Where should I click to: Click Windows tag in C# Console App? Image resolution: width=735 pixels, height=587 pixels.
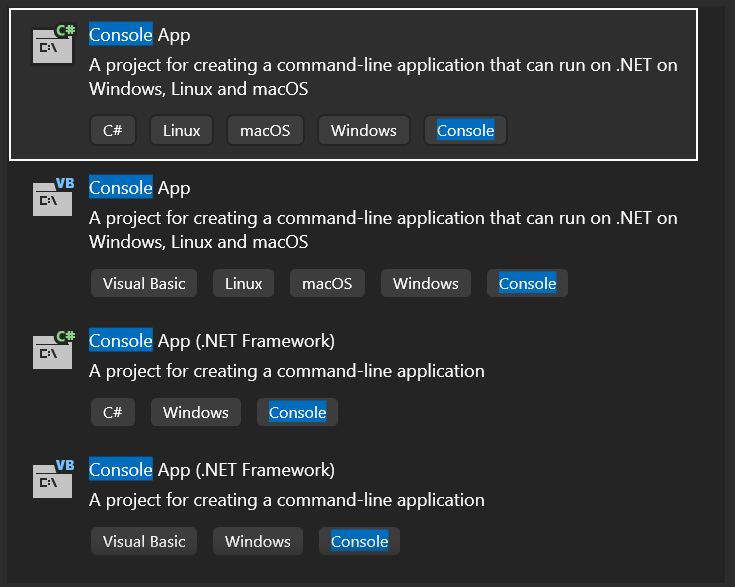pyautogui.click(x=364, y=130)
